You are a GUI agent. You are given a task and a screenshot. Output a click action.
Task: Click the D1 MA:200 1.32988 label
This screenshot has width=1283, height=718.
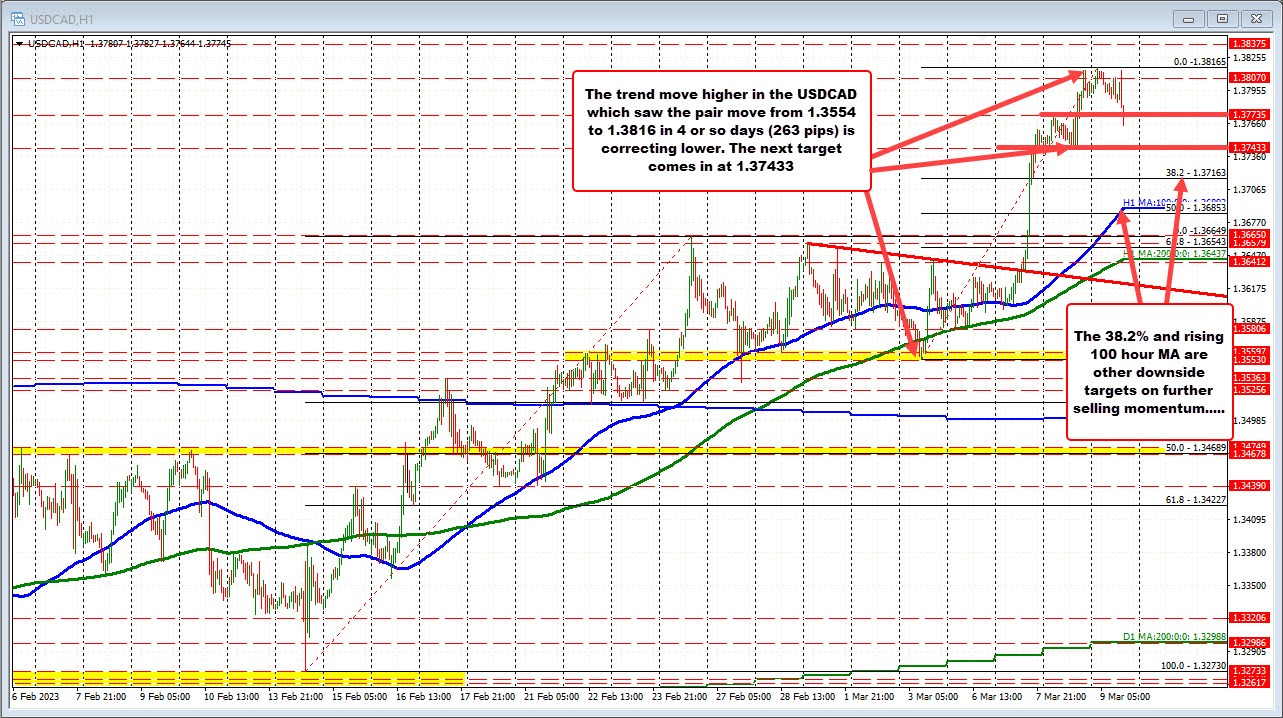pyautogui.click(x=1175, y=637)
